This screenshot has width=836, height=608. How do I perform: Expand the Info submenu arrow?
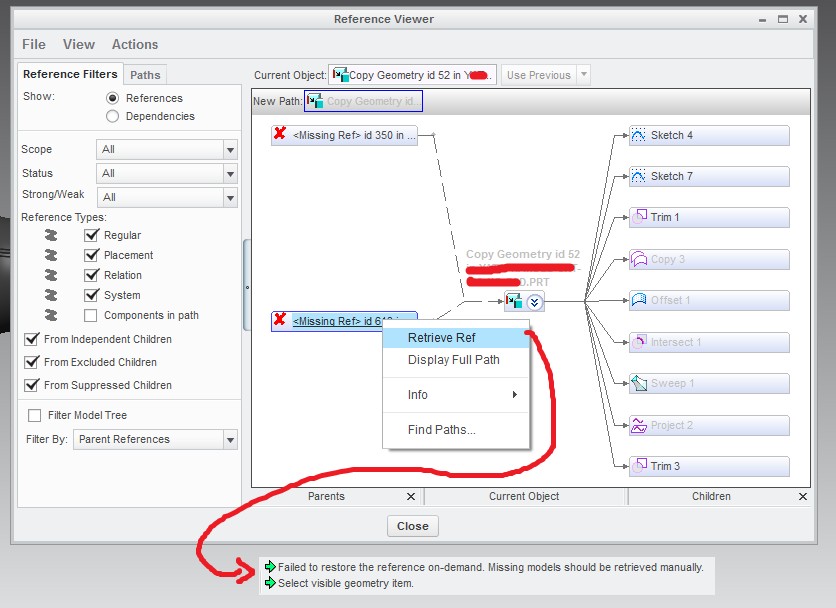point(515,394)
